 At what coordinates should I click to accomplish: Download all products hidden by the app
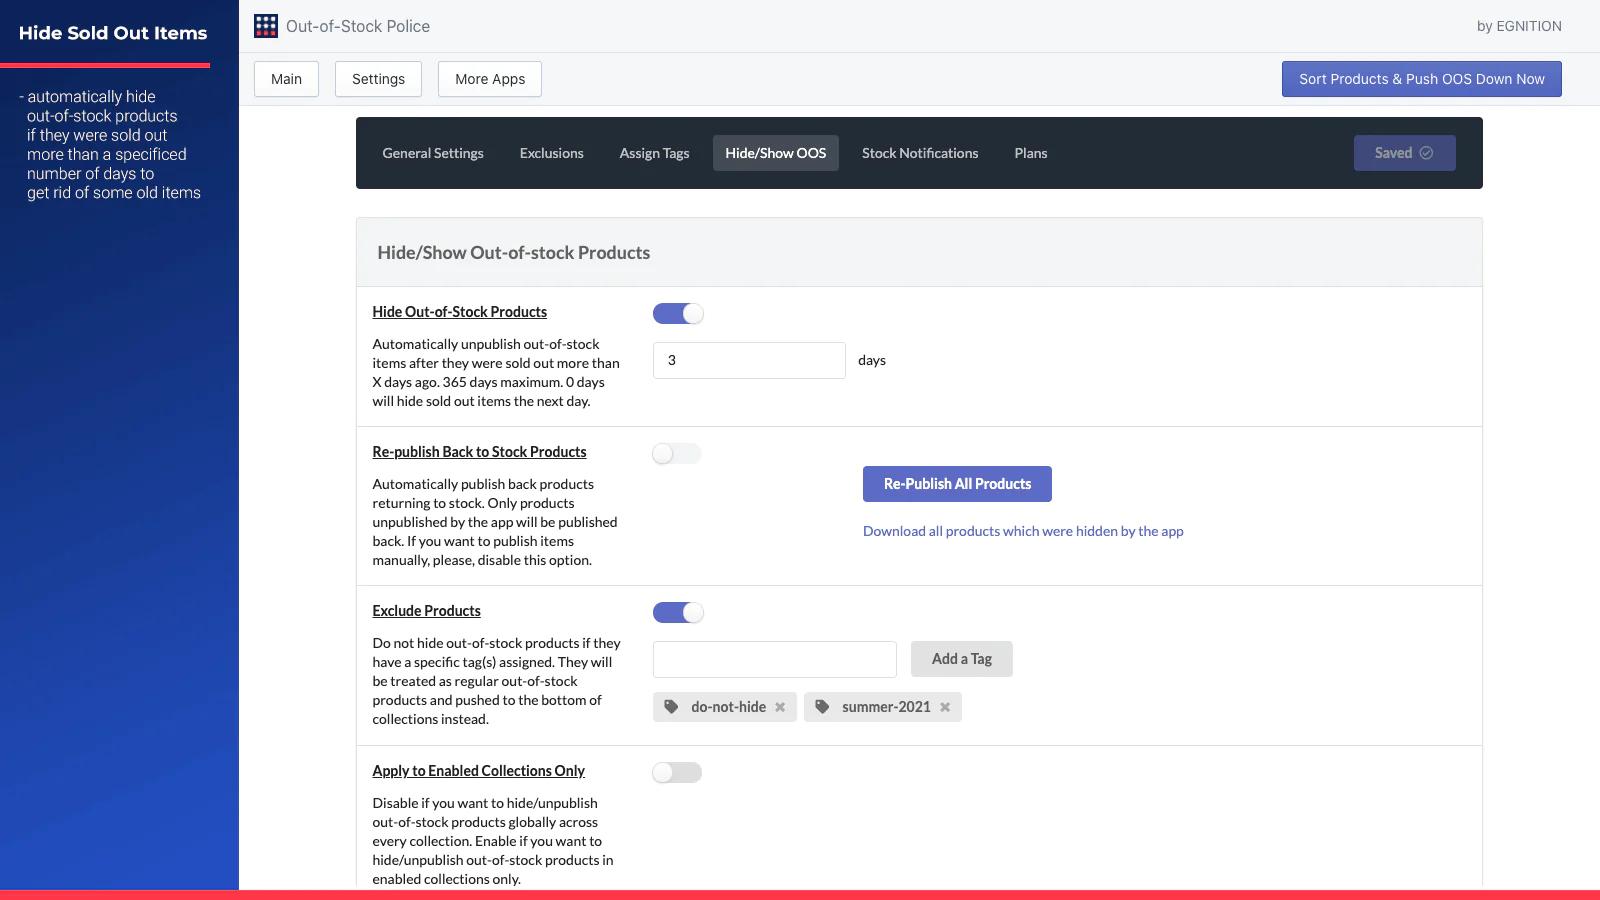[x=1023, y=531]
